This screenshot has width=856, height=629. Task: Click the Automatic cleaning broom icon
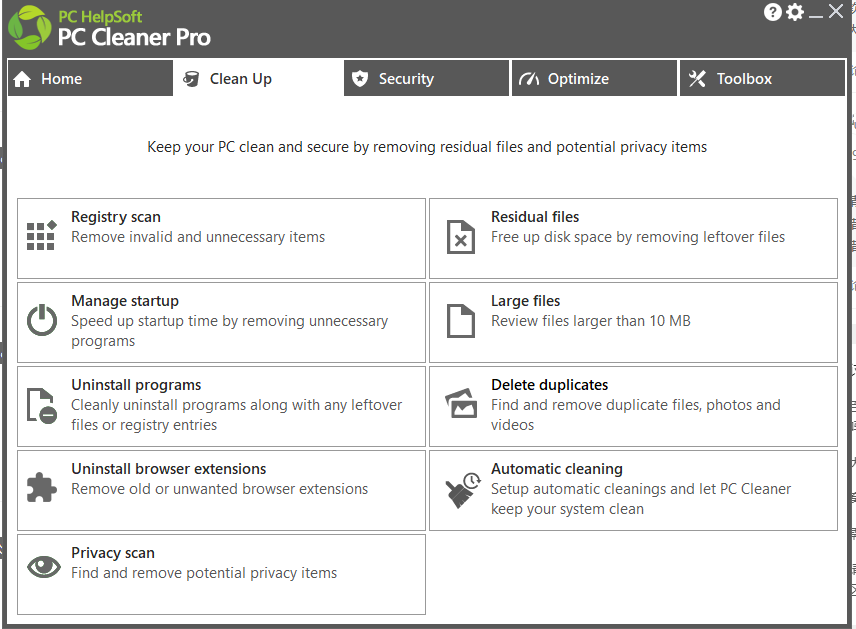462,489
